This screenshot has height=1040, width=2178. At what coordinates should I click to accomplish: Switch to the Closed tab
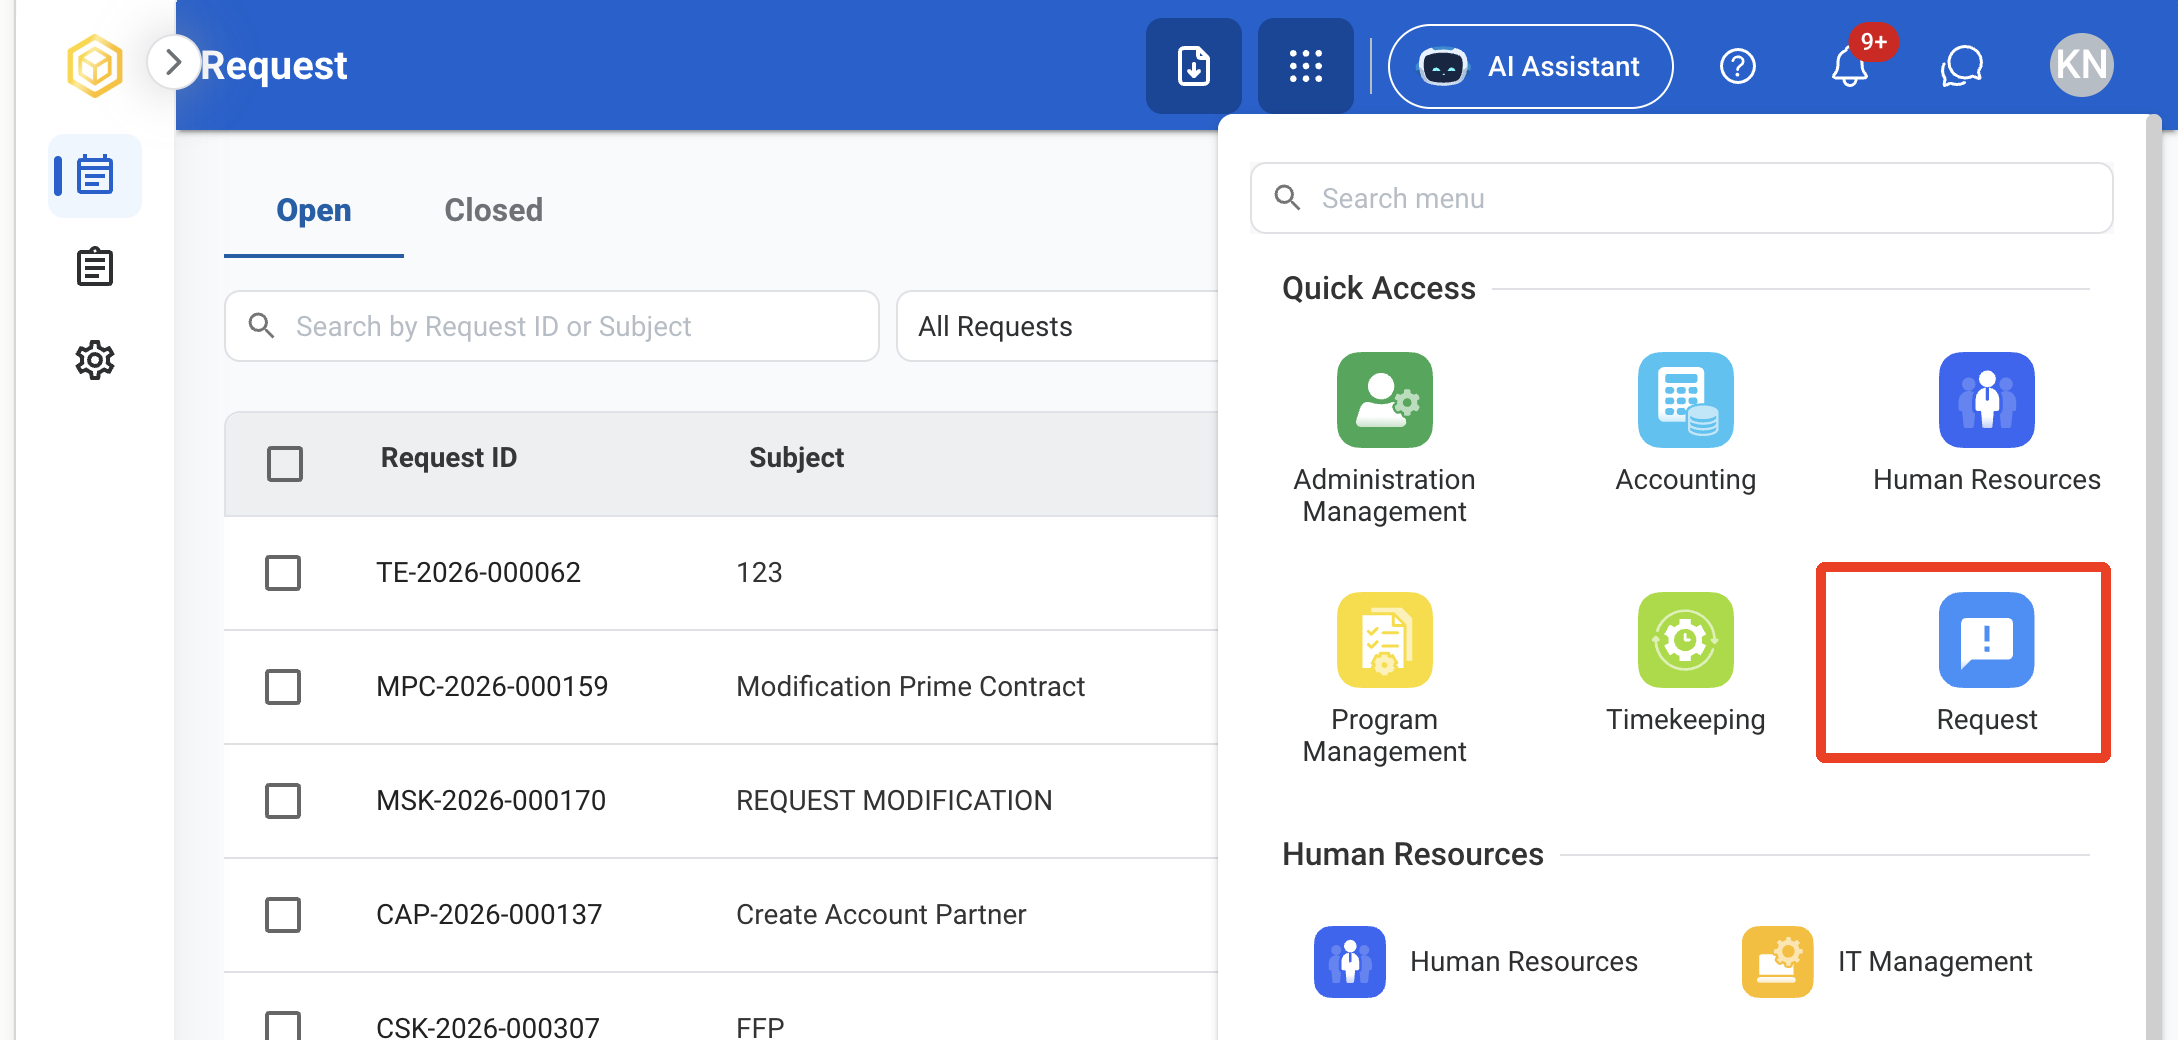494,210
